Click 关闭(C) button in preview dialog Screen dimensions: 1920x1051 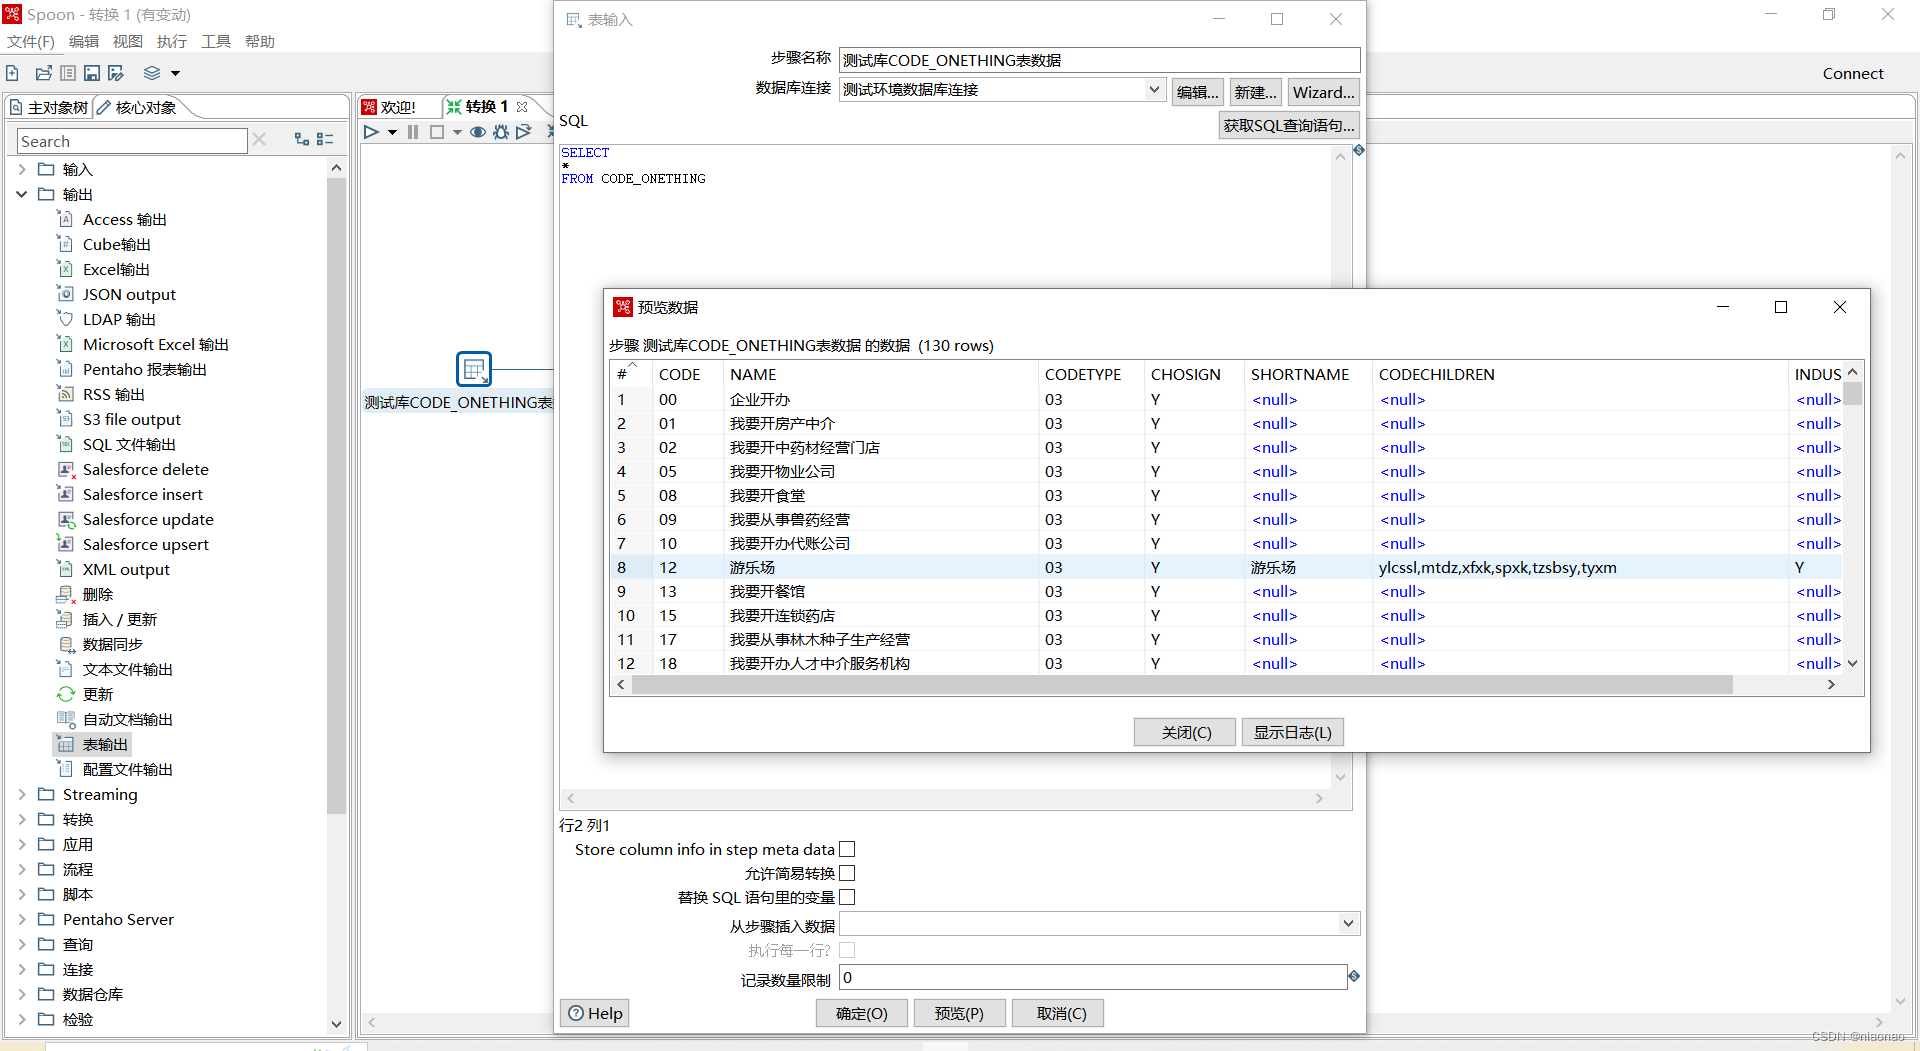(1185, 732)
